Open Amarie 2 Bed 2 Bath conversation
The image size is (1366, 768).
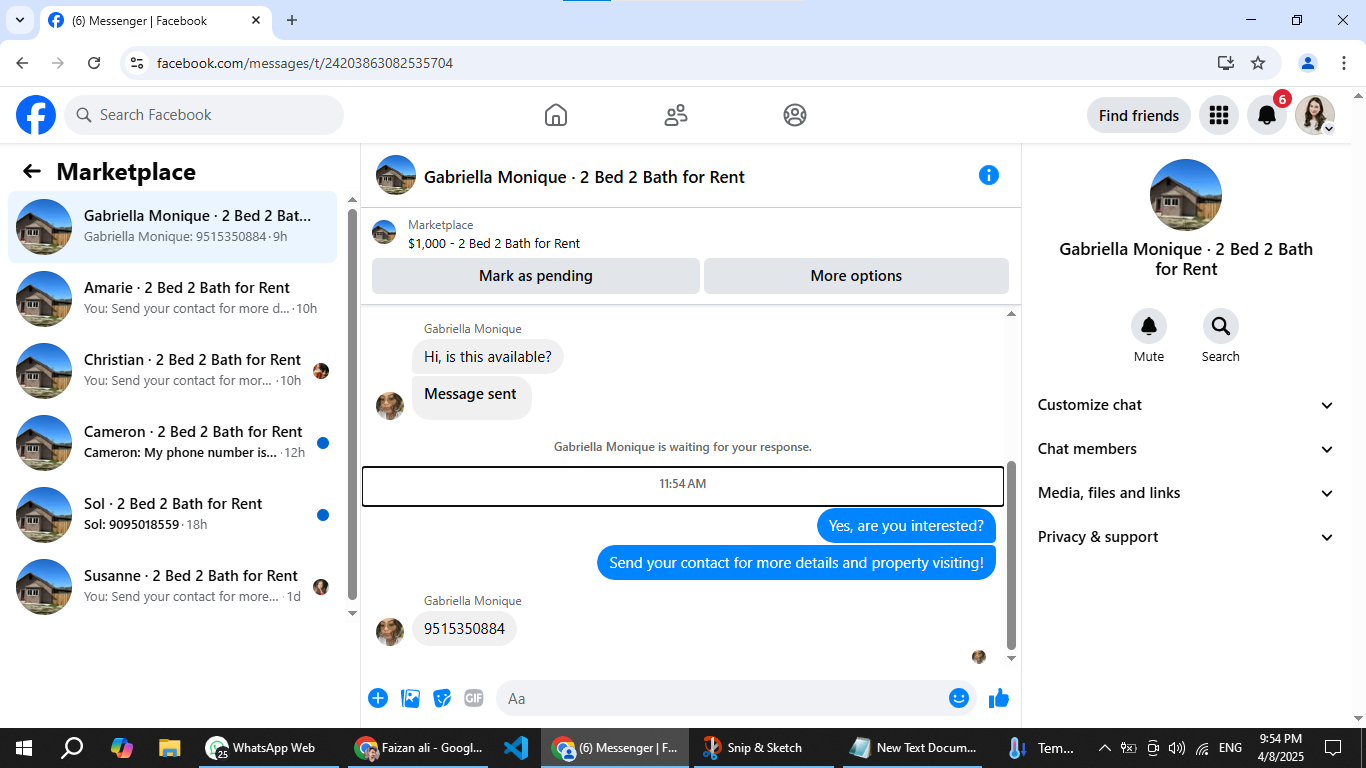173,299
